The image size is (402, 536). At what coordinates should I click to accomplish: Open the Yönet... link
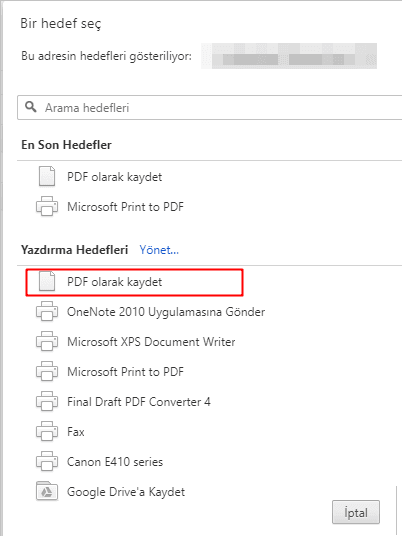click(x=159, y=250)
